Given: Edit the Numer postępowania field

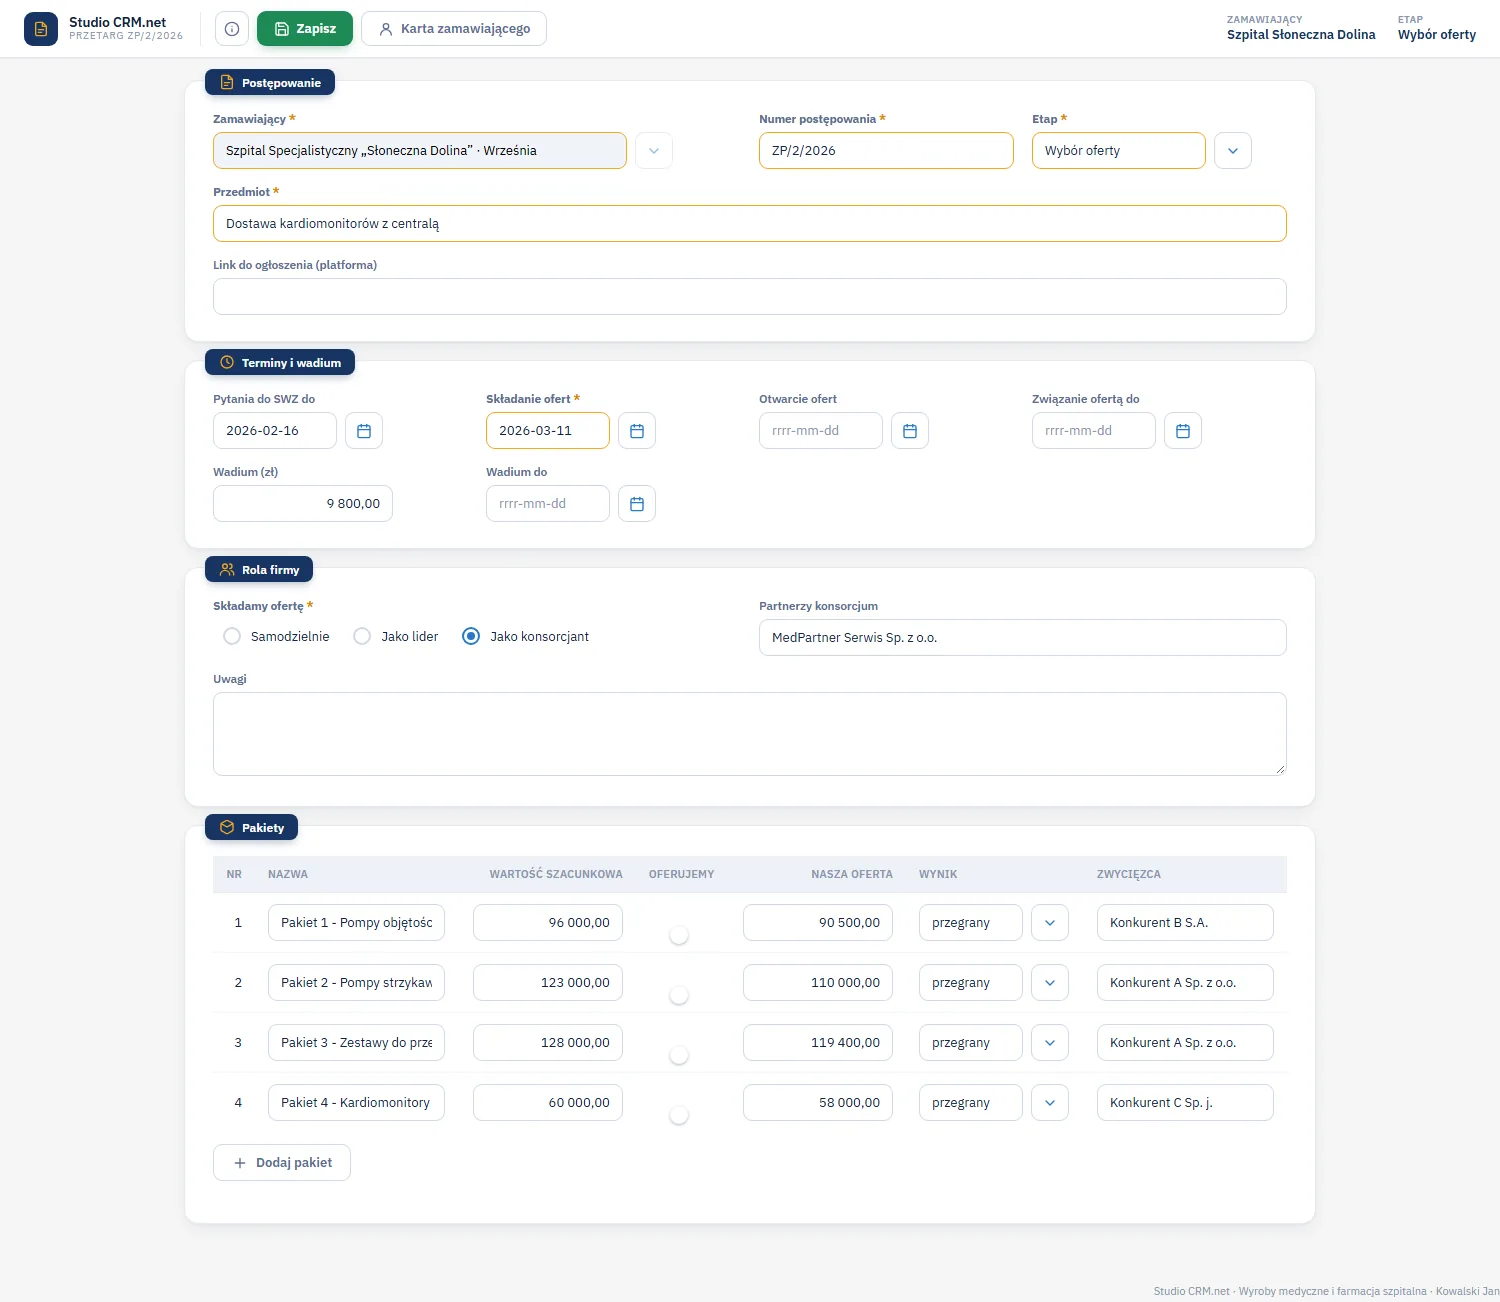Looking at the screenshot, I should (886, 151).
